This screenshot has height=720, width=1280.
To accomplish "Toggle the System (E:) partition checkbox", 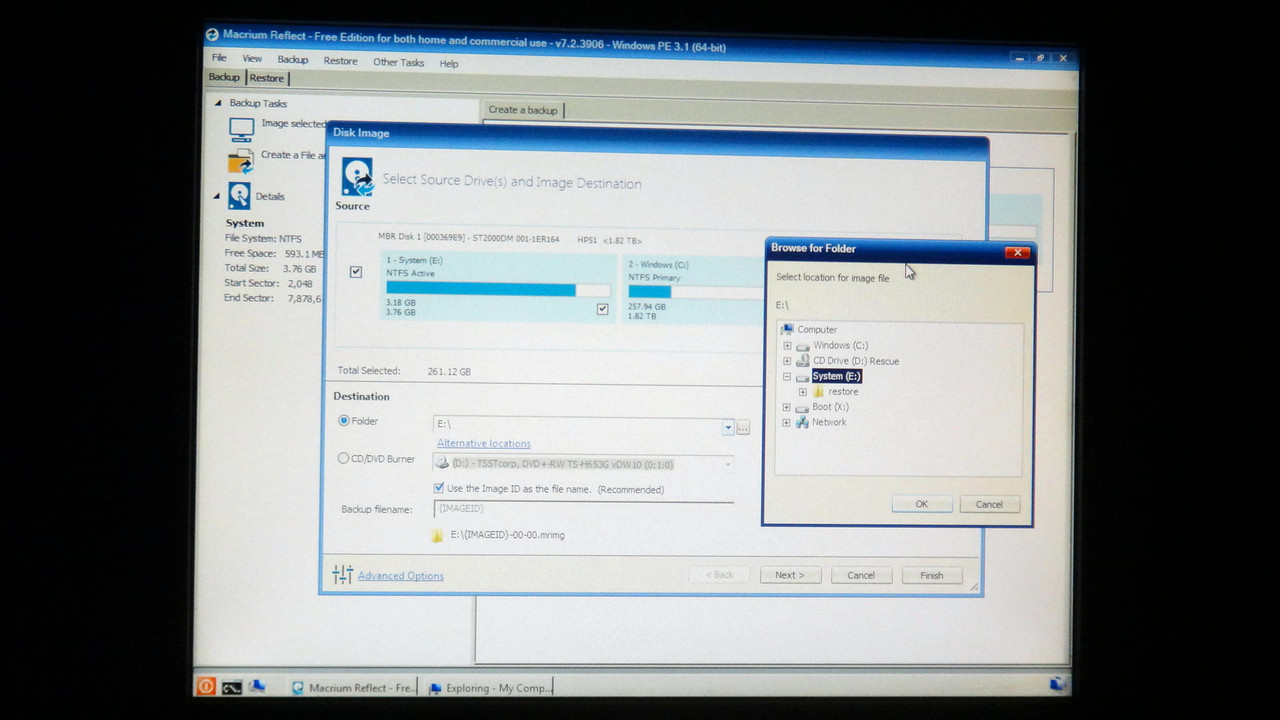I will (x=602, y=309).
